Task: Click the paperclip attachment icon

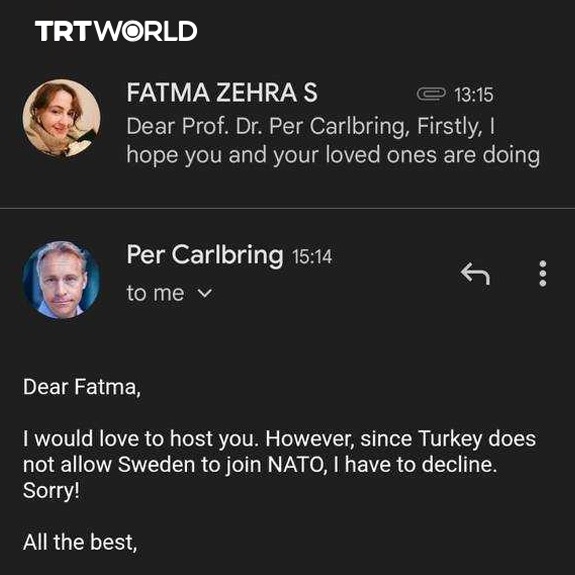Action: [x=431, y=94]
